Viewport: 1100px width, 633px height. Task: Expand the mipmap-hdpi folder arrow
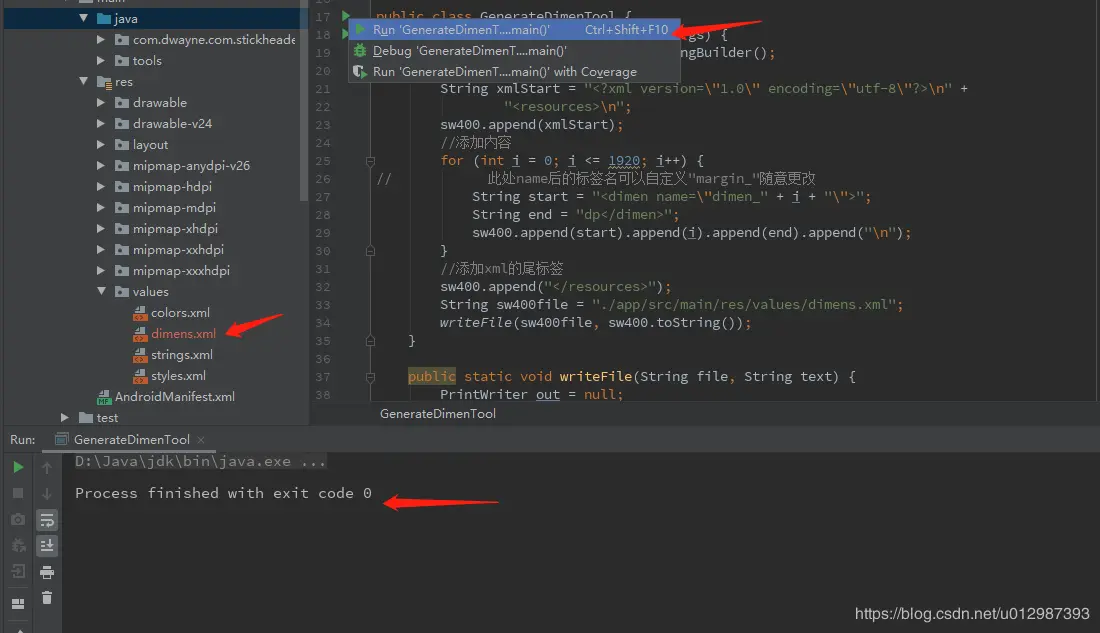click(101, 187)
